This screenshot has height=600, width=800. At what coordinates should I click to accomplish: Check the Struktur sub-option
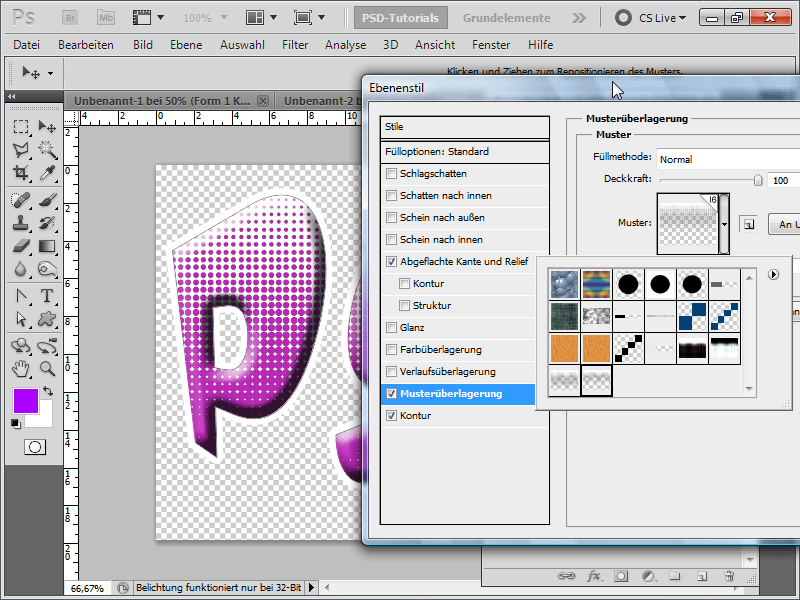coord(404,305)
